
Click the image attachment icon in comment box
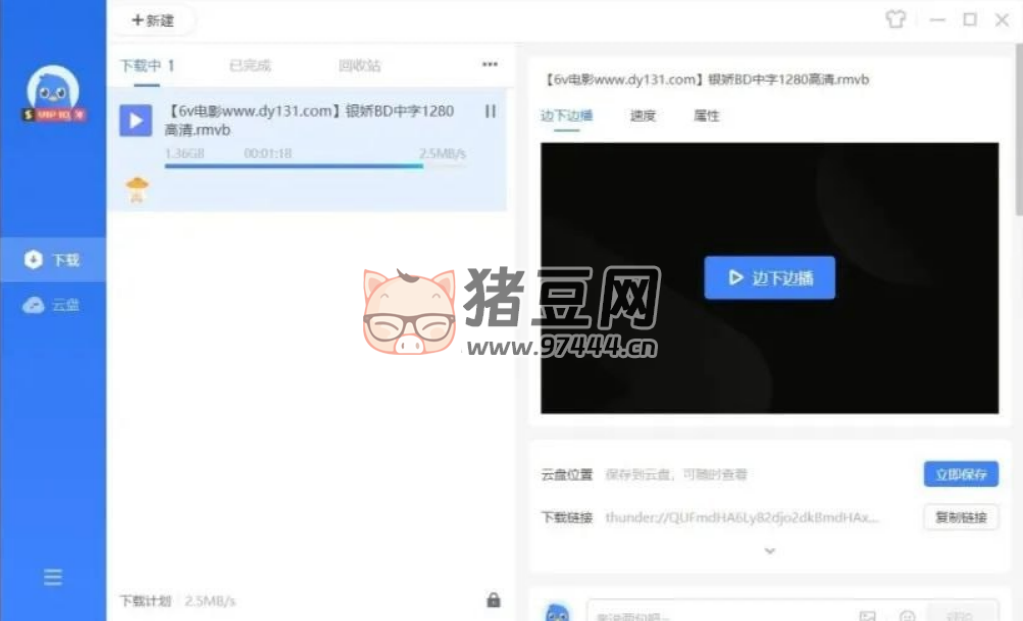tap(868, 616)
